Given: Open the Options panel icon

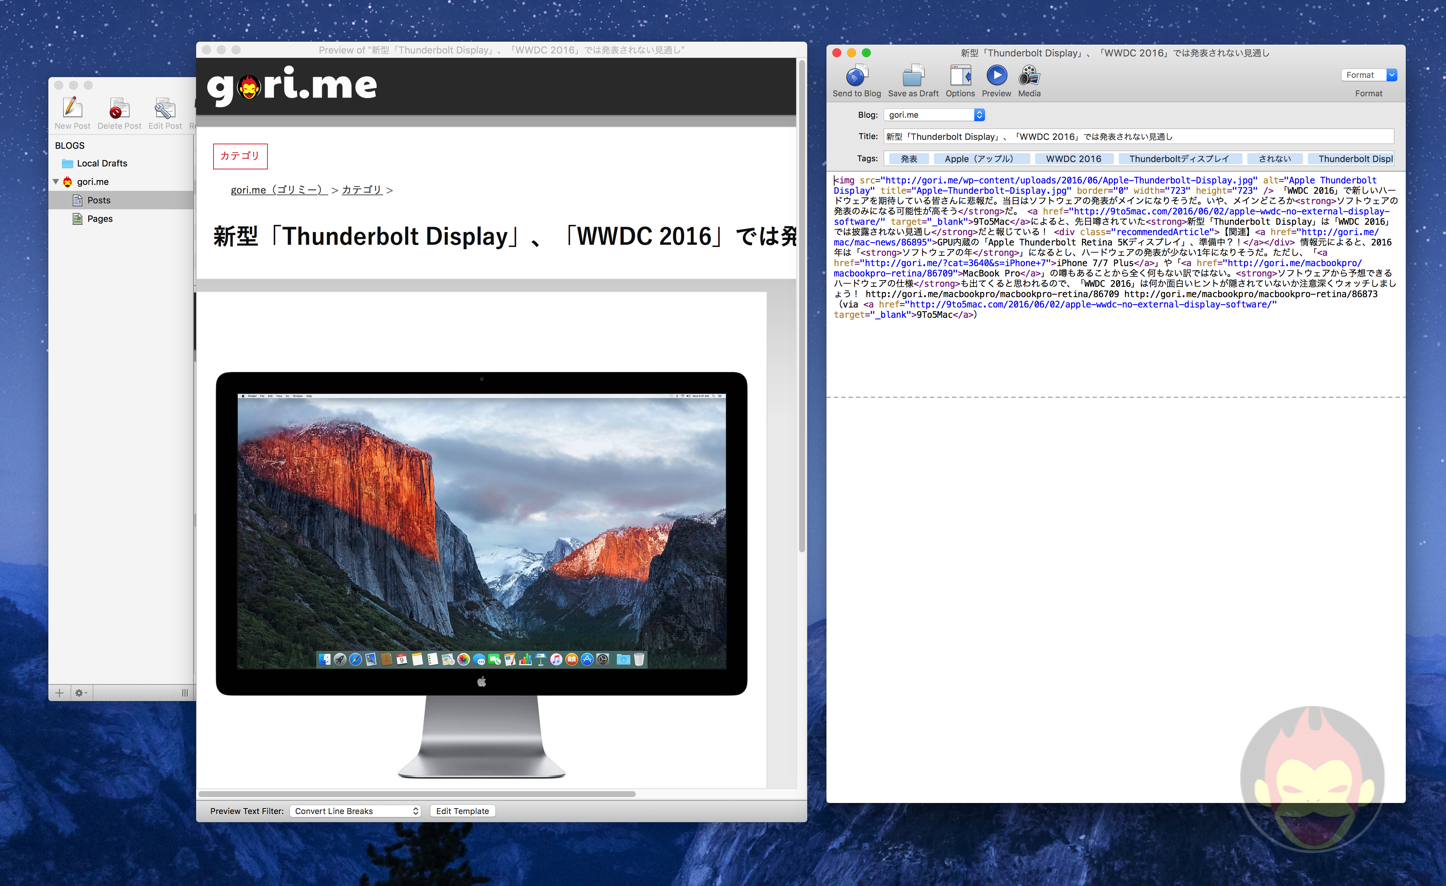Looking at the screenshot, I should click(x=960, y=77).
